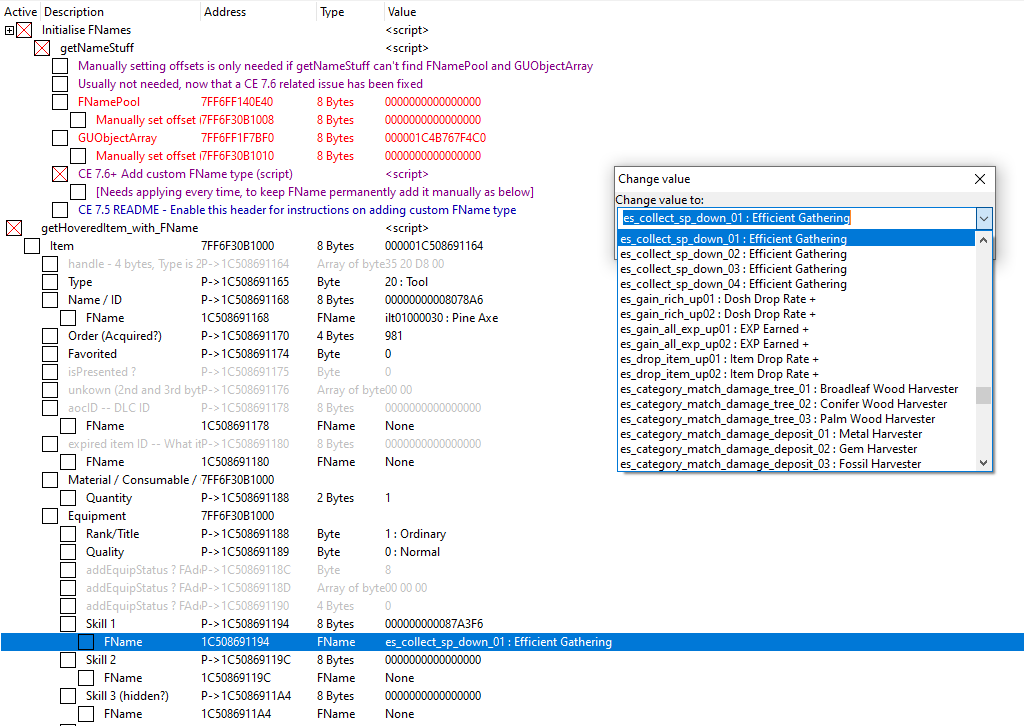Choose Fossil Harvester option
This screenshot has height=726, width=1024.
pyautogui.click(x=797, y=464)
